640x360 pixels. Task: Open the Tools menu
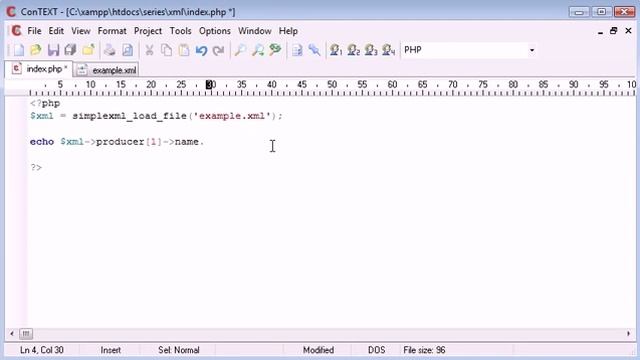(180, 31)
